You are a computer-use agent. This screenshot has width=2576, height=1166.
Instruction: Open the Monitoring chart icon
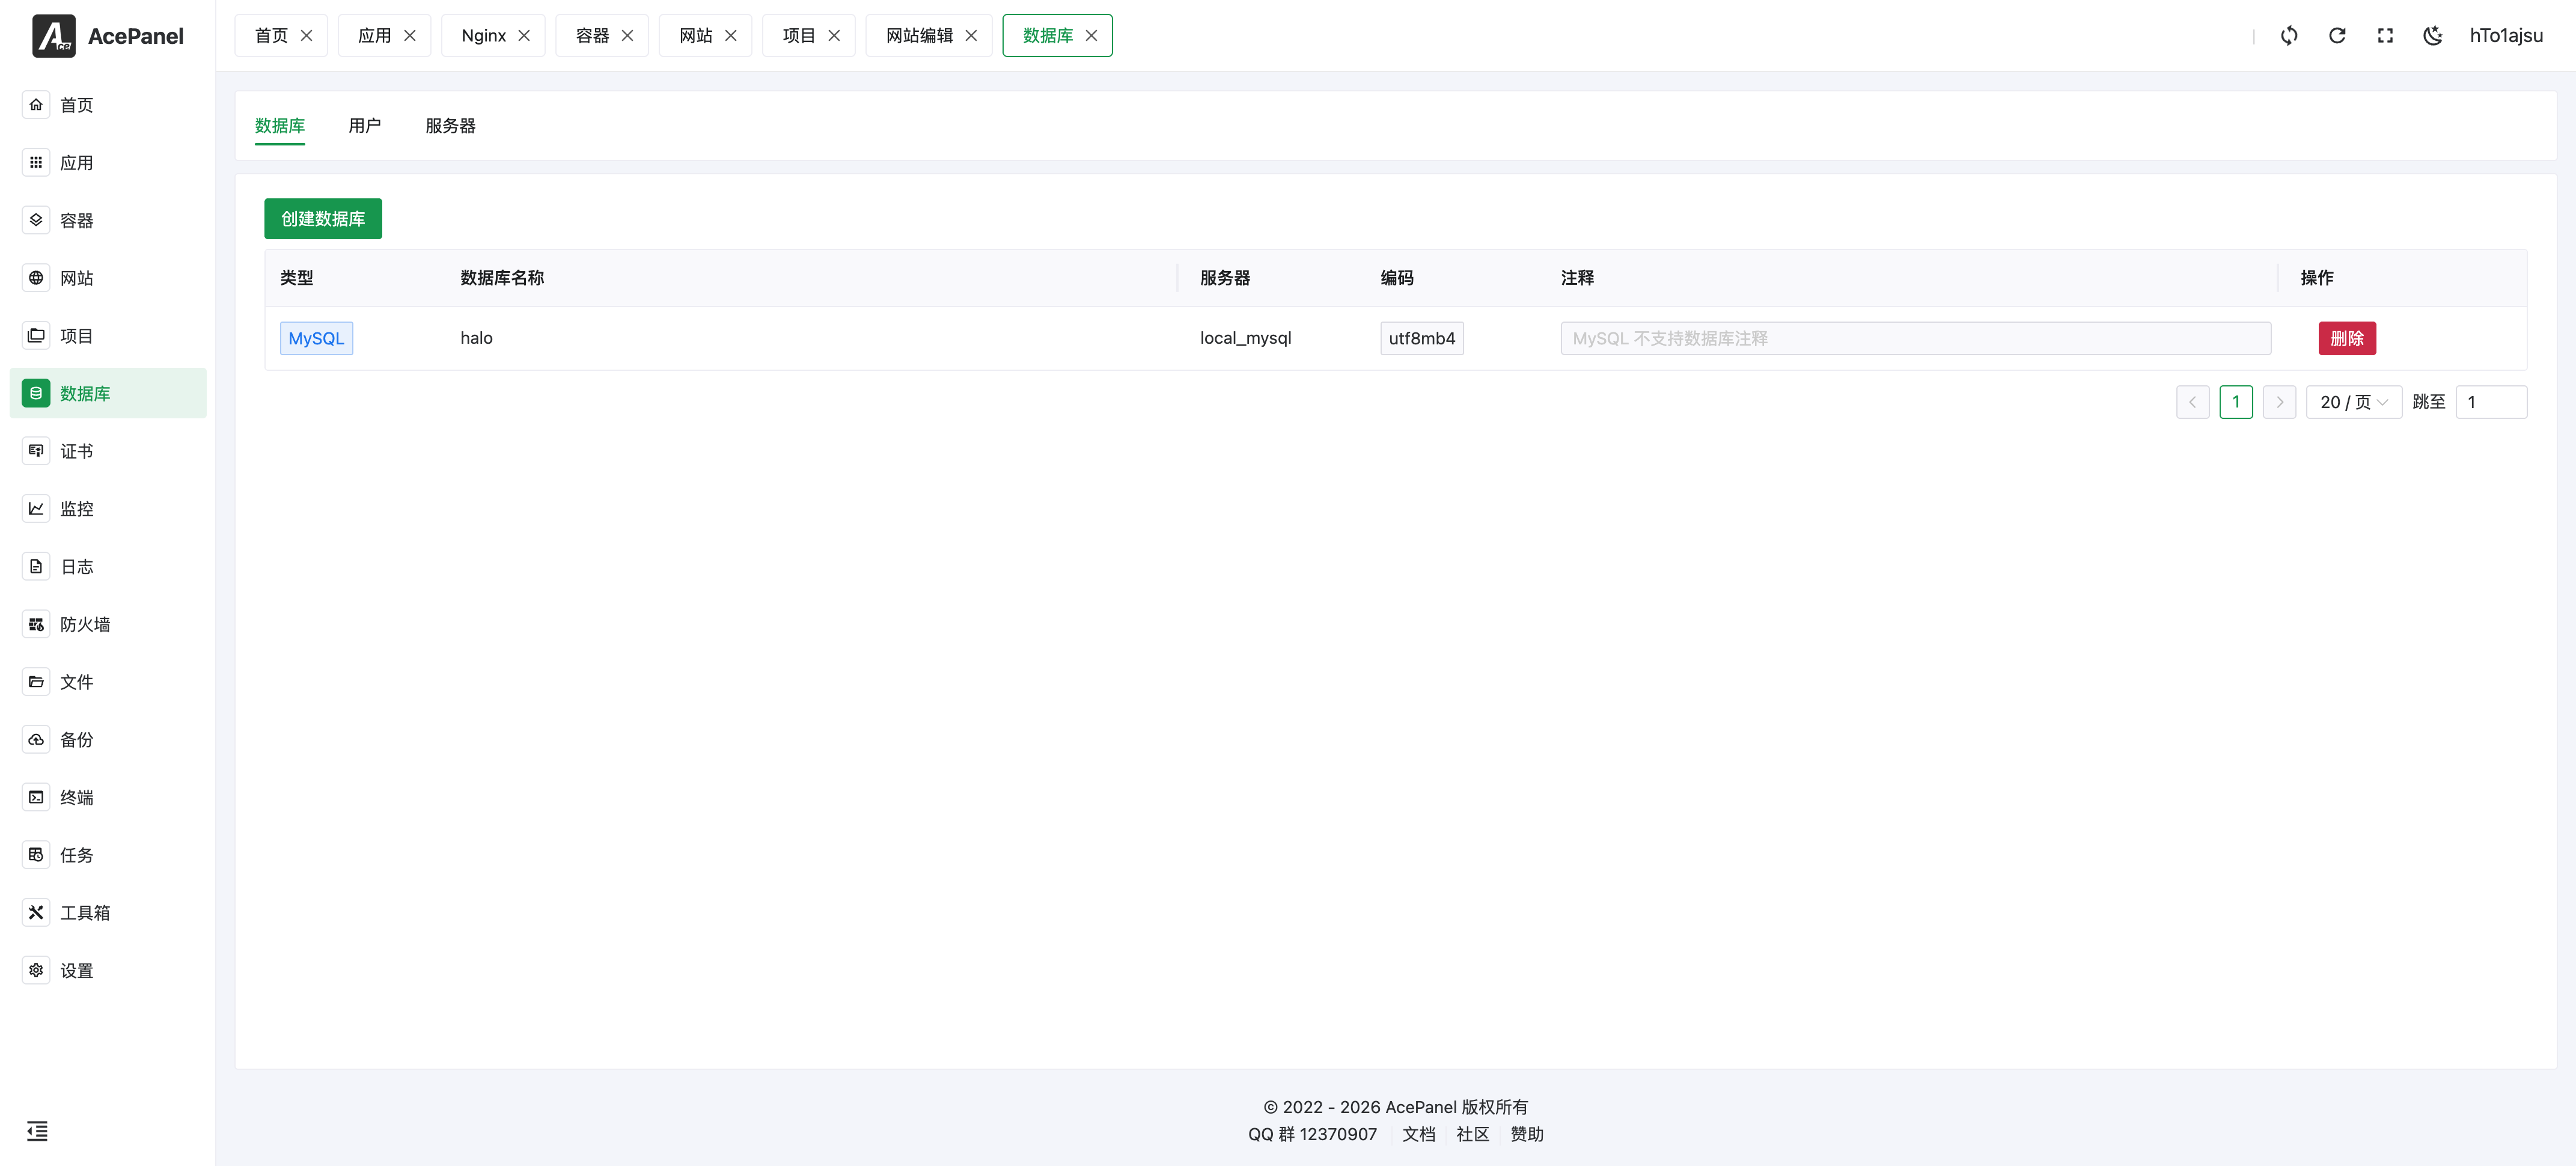[x=36, y=508]
